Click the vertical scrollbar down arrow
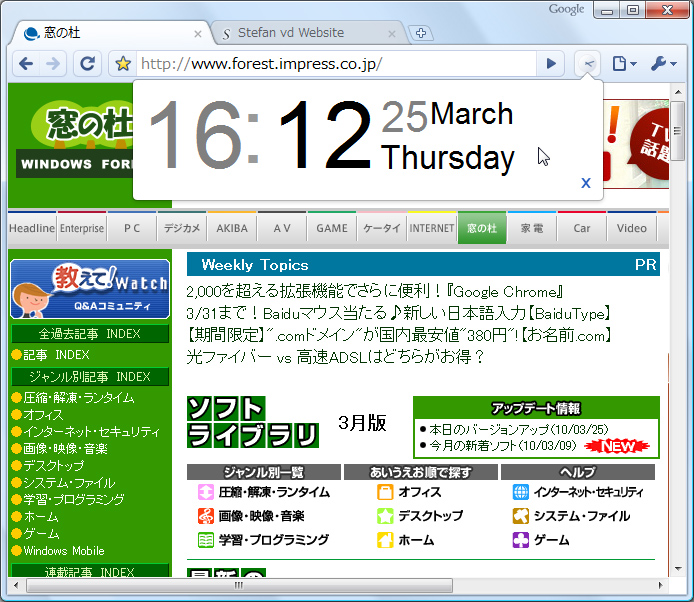Viewport: 694px width, 602px height. [x=678, y=569]
